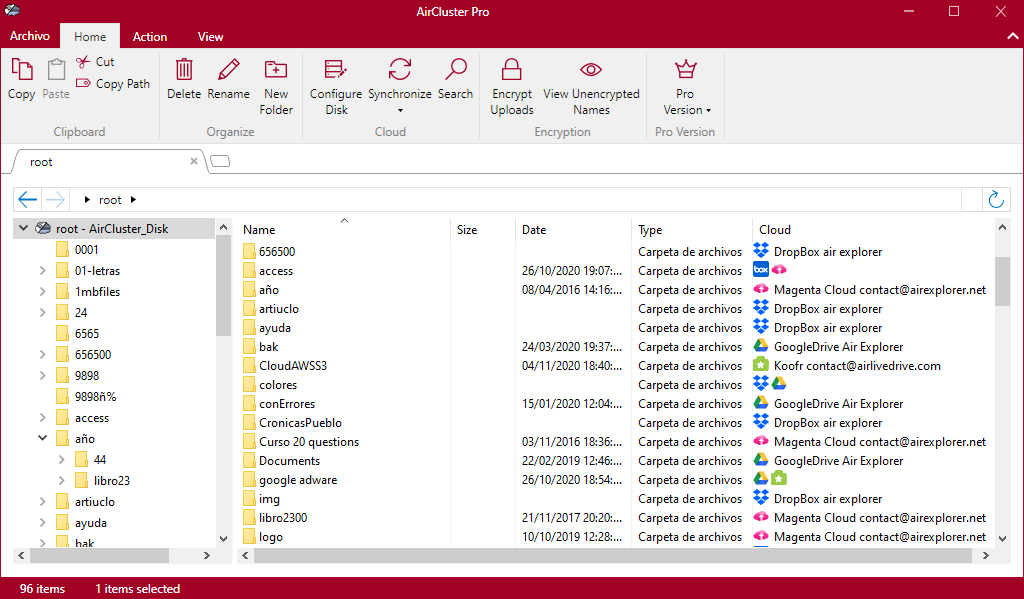Toggle View Unencrypted Names eye
Image resolution: width=1024 pixels, height=599 pixels.
590,69
